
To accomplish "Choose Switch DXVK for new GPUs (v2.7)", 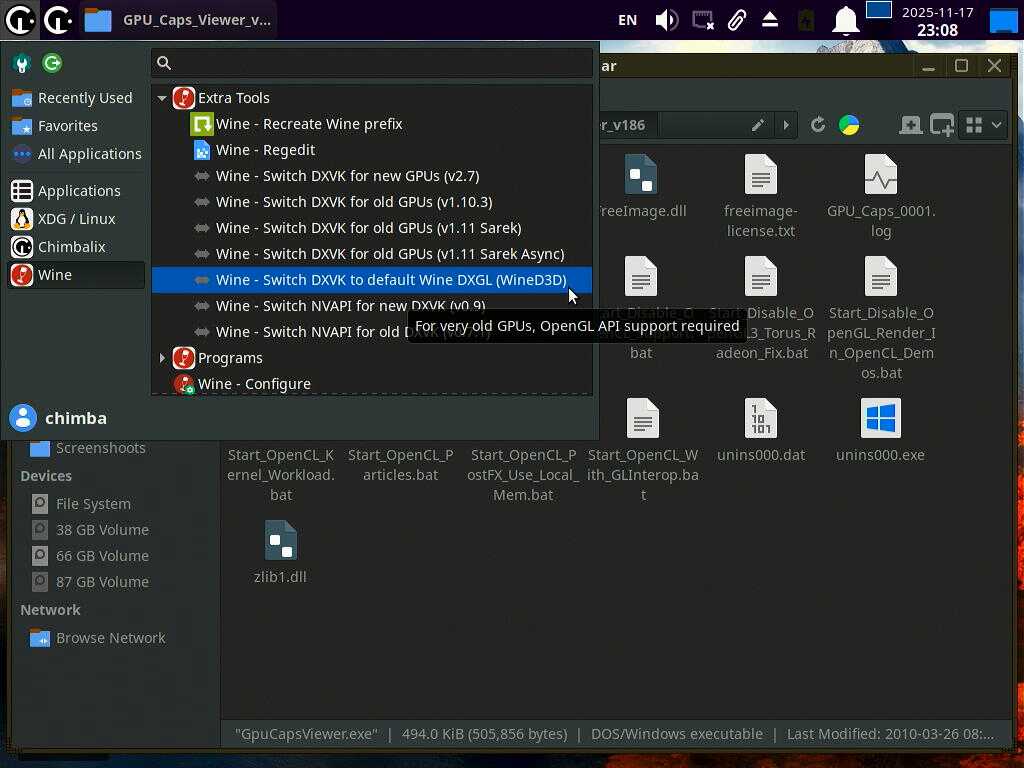I will (x=372, y=176).
